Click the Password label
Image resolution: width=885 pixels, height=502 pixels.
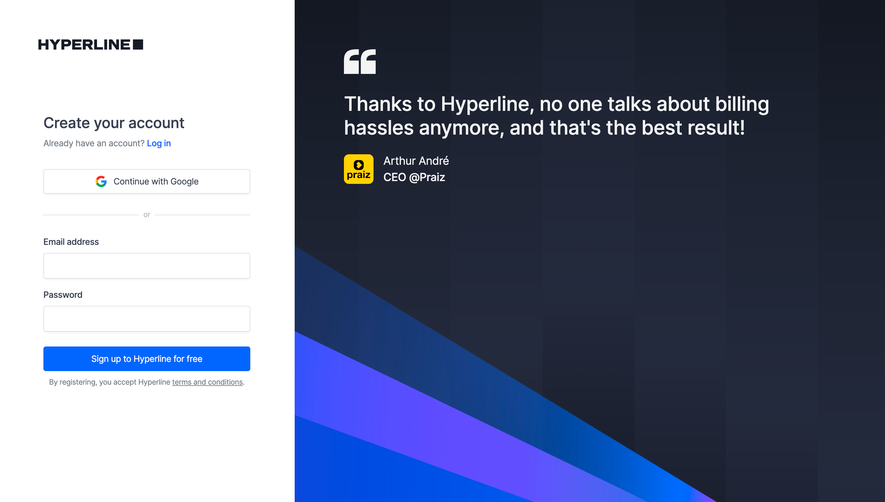(63, 295)
